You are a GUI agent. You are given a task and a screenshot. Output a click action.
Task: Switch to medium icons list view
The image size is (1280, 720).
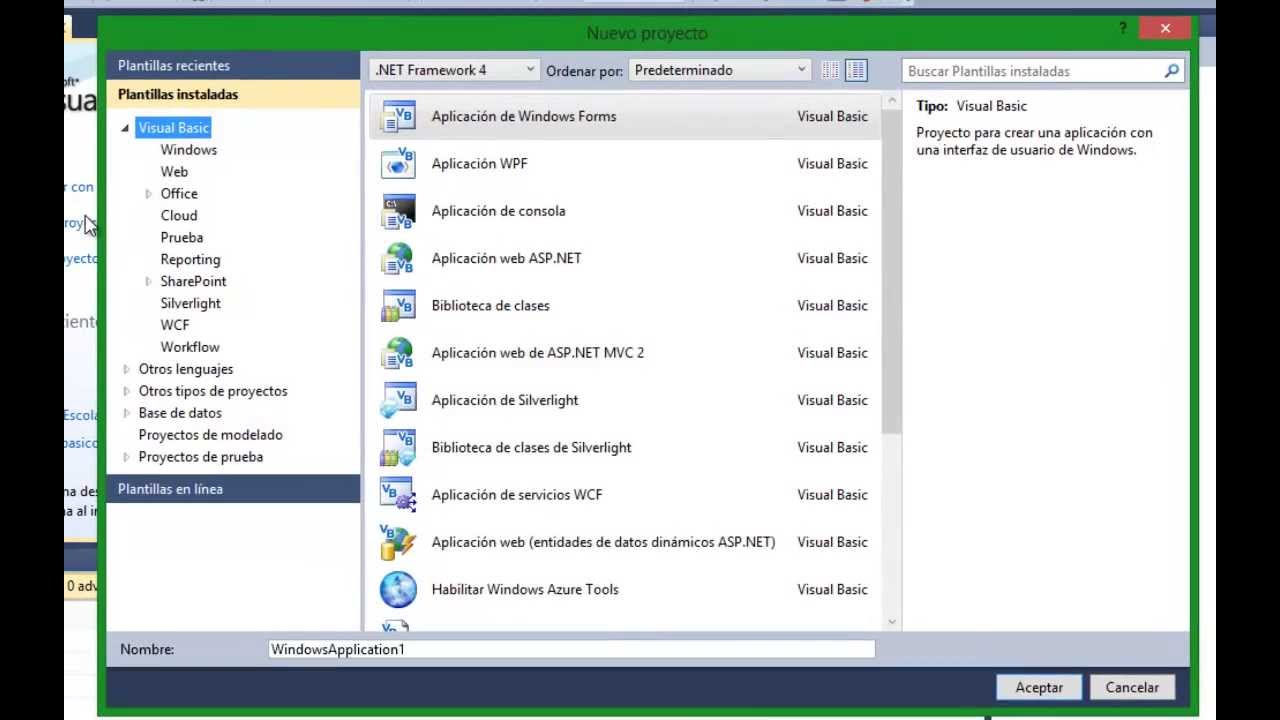click(856, 70)
